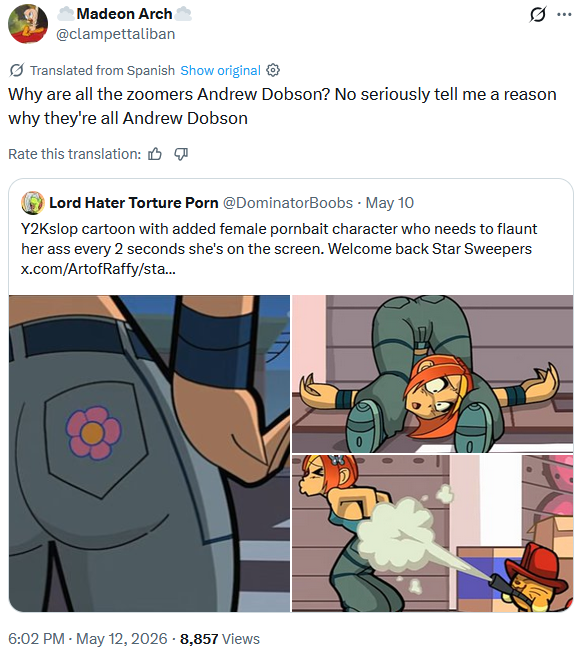Click the 8,857 Views count
583x656 pixels.
point(220,639)
